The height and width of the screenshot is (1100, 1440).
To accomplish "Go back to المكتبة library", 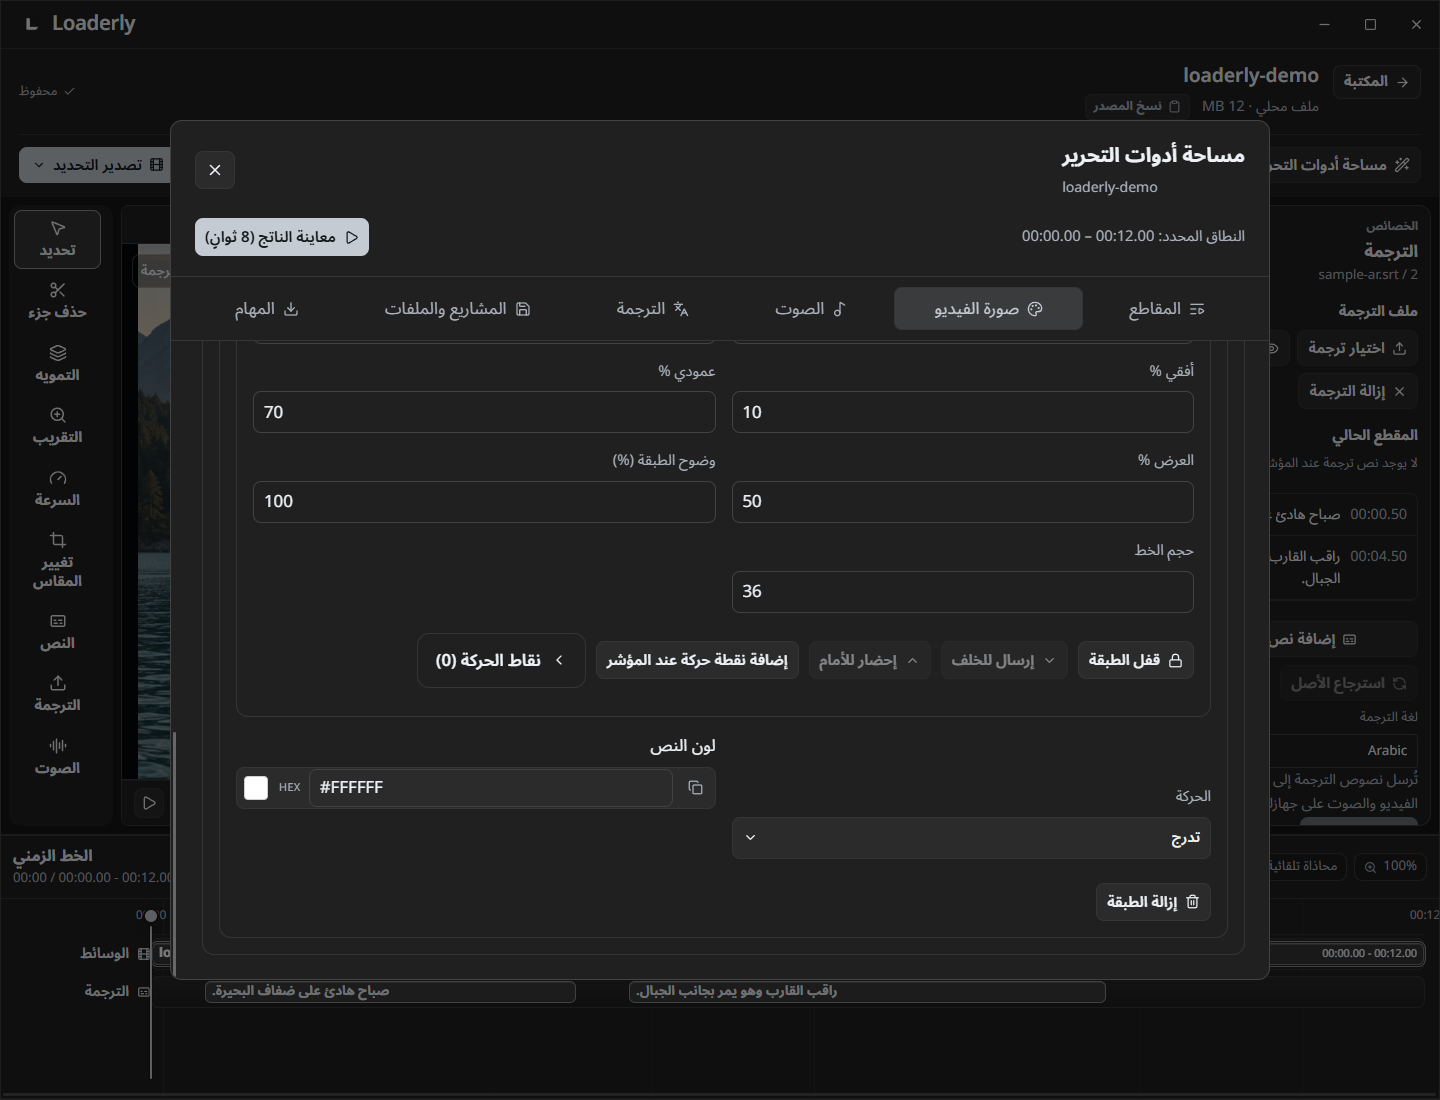I will click(1376, 81).
